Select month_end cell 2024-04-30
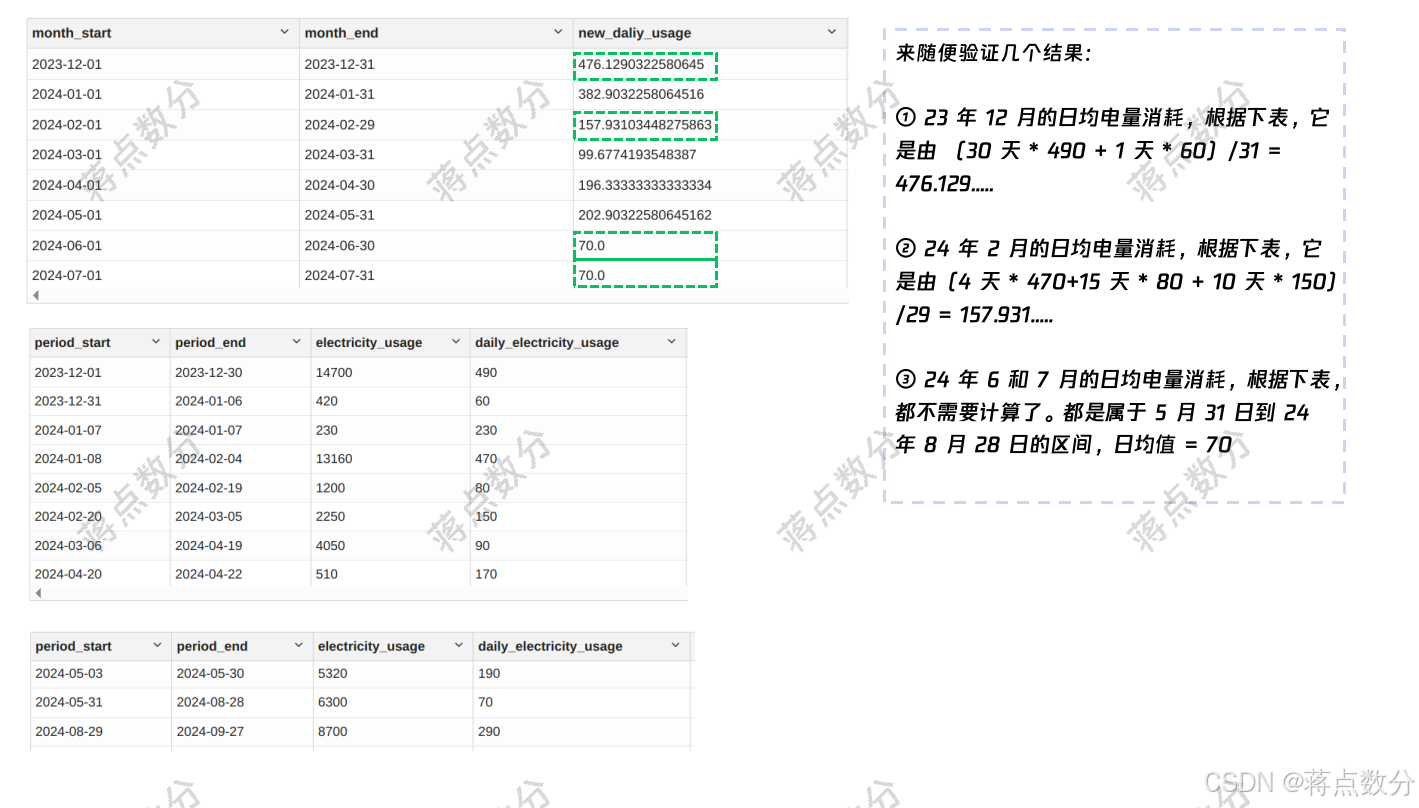The width and height of the screenshot is (1419, 808). pyautogui.click(x=436, y=185)
